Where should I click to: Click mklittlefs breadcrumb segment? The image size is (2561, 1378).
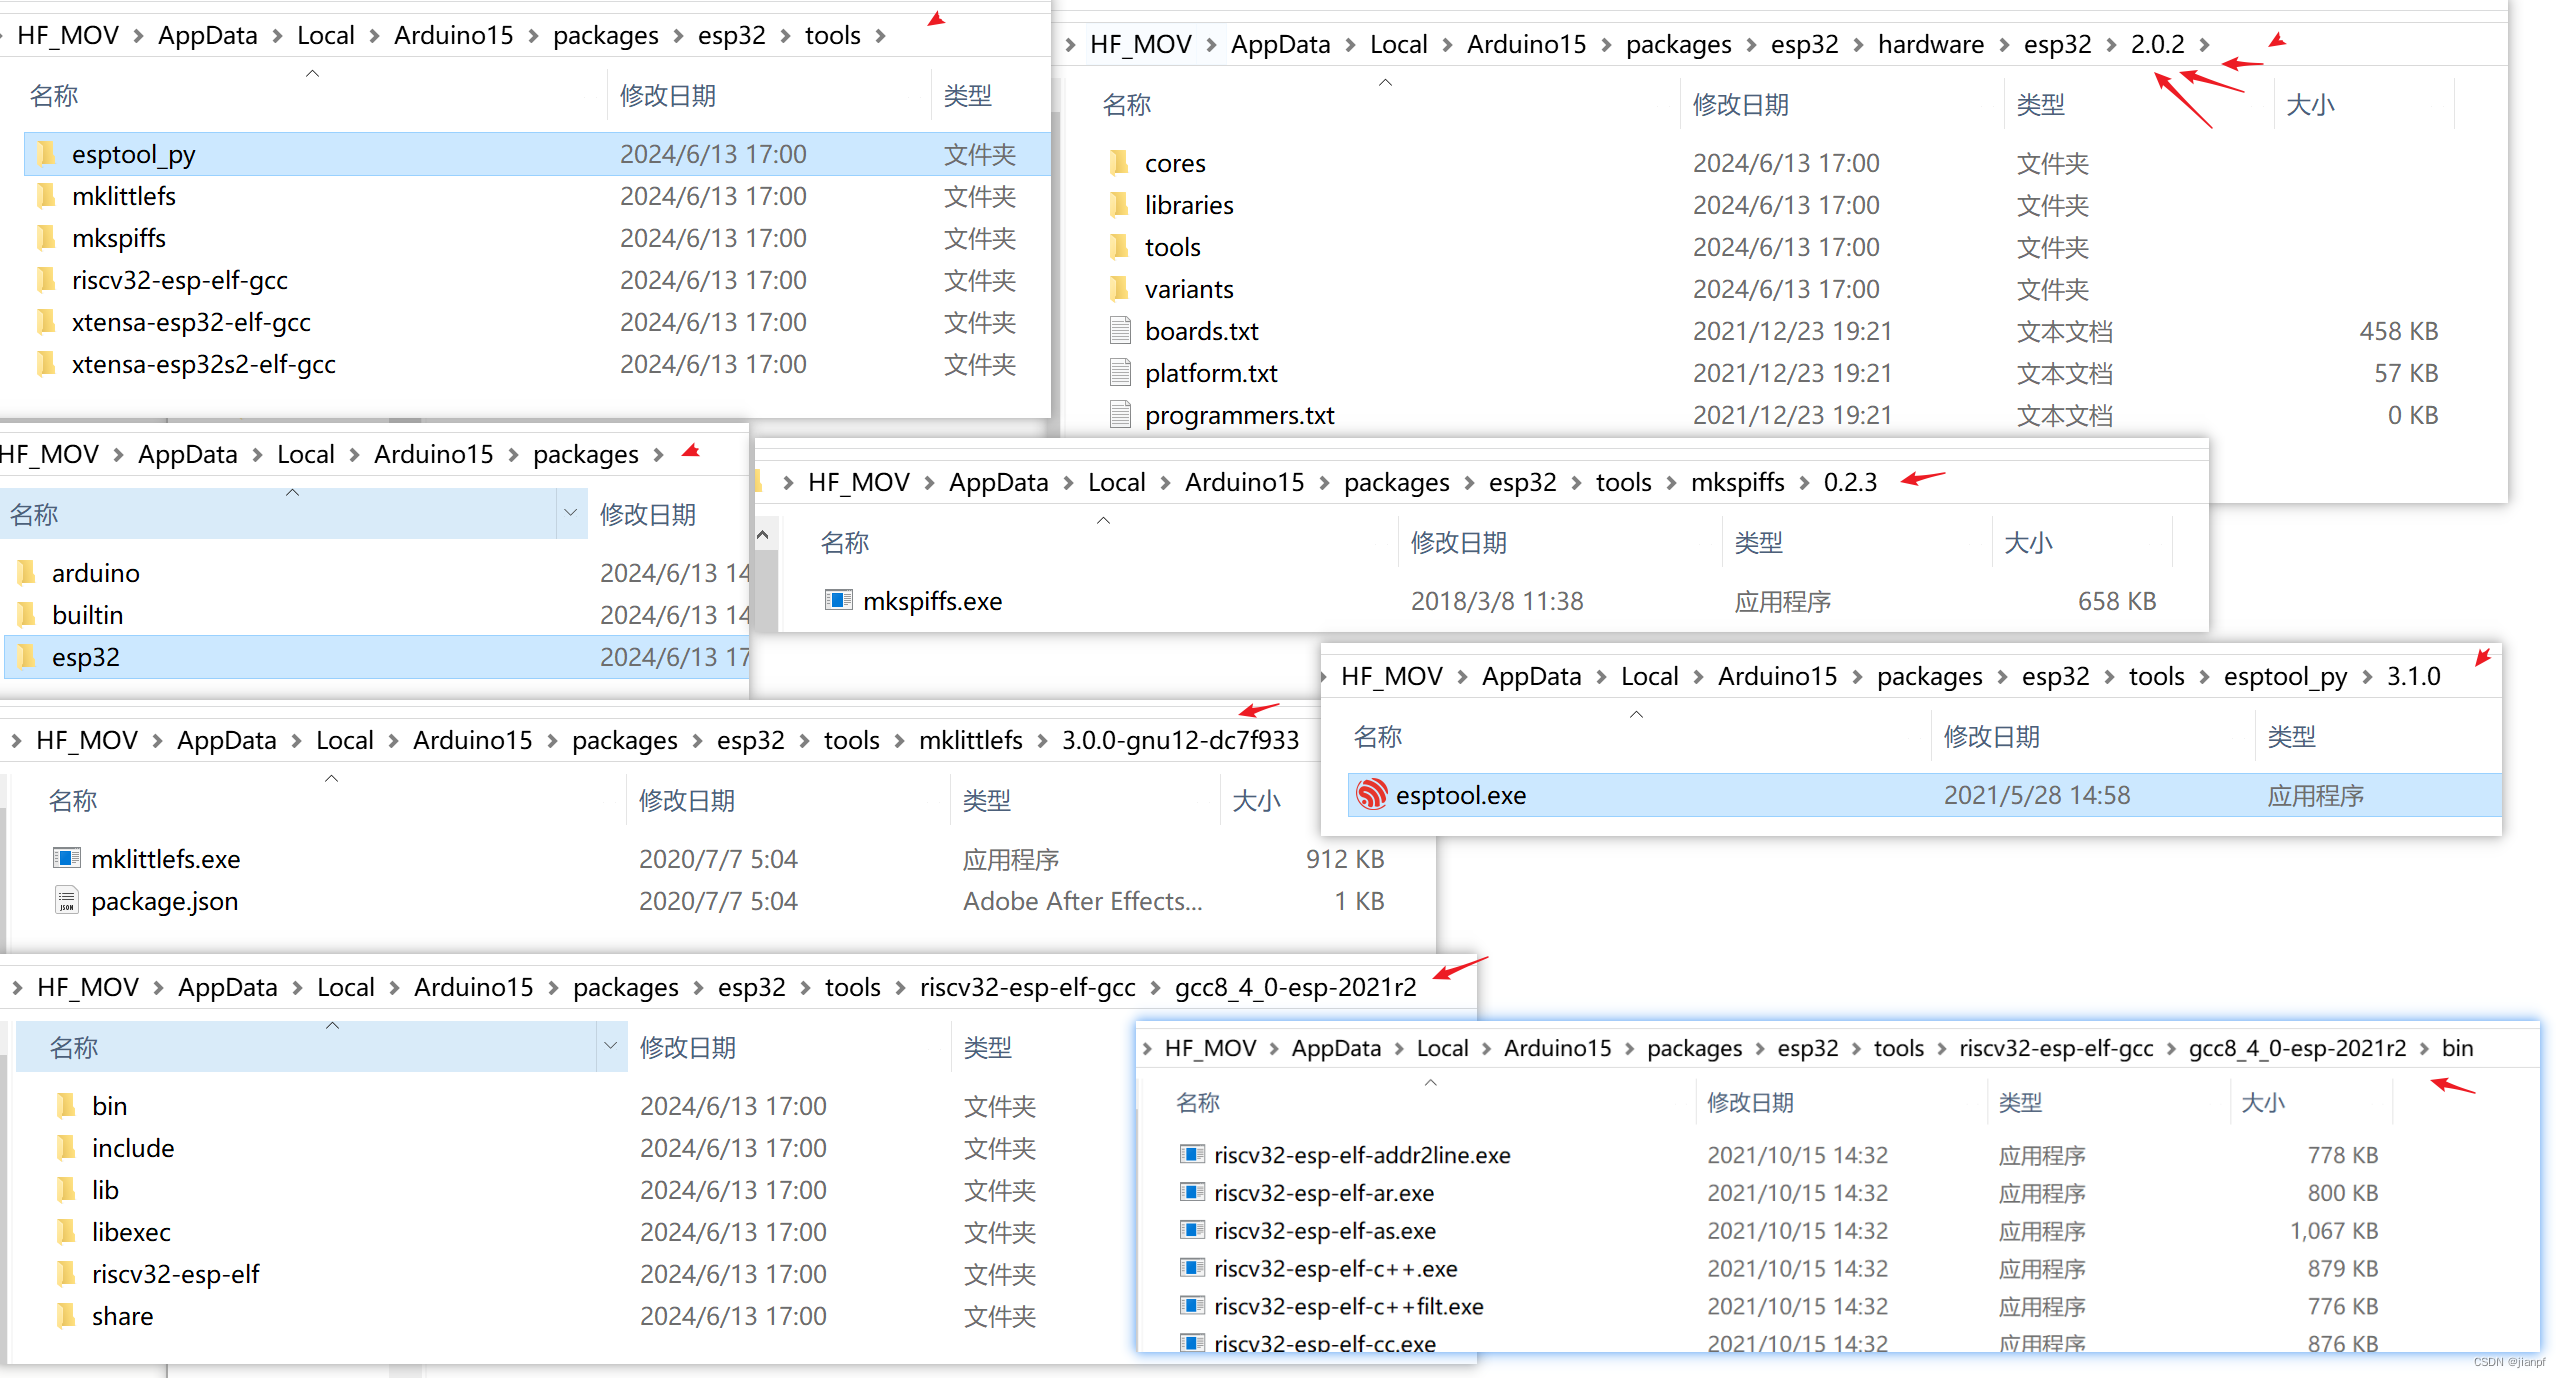point(970,741)
